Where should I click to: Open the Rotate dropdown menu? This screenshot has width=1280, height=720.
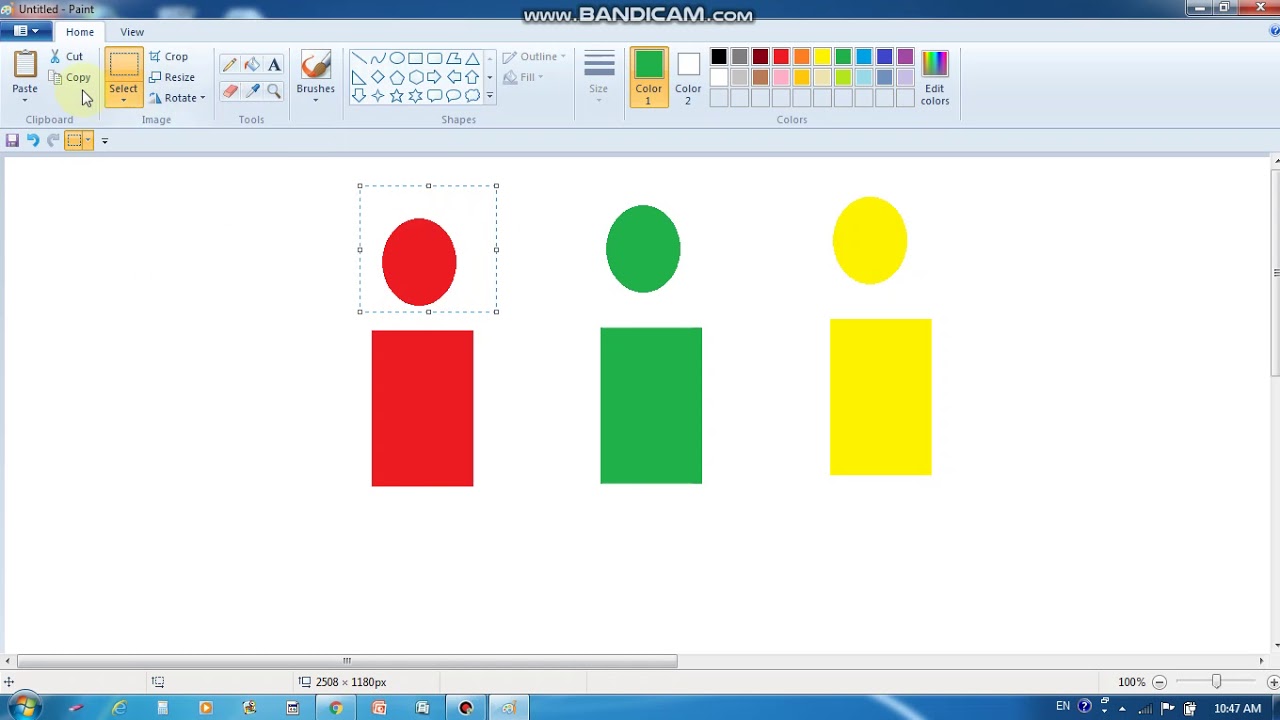[x=177, y=98]
